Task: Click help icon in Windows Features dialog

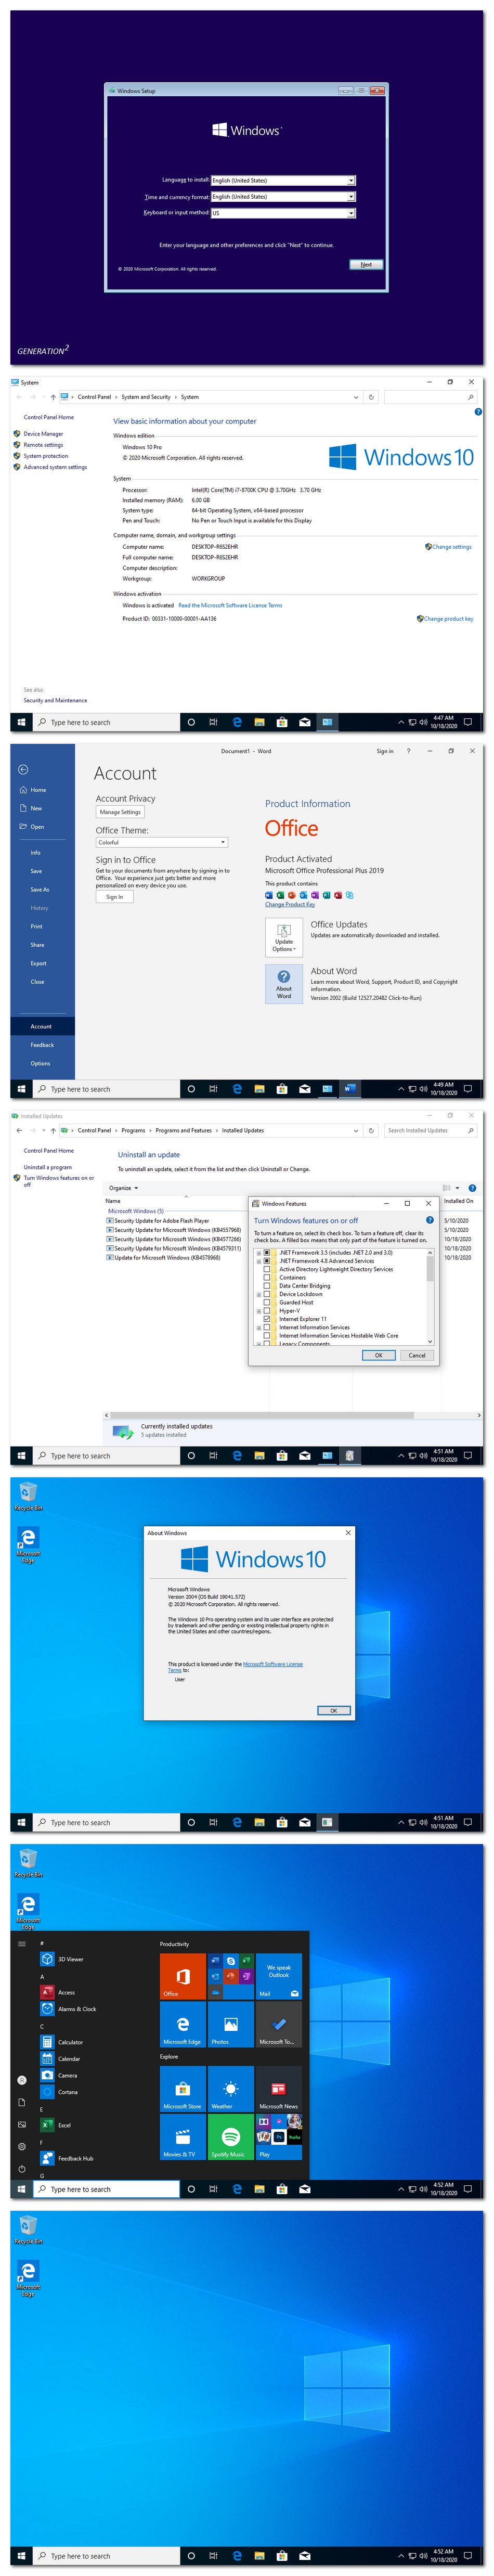Action: pos(430,1220)
